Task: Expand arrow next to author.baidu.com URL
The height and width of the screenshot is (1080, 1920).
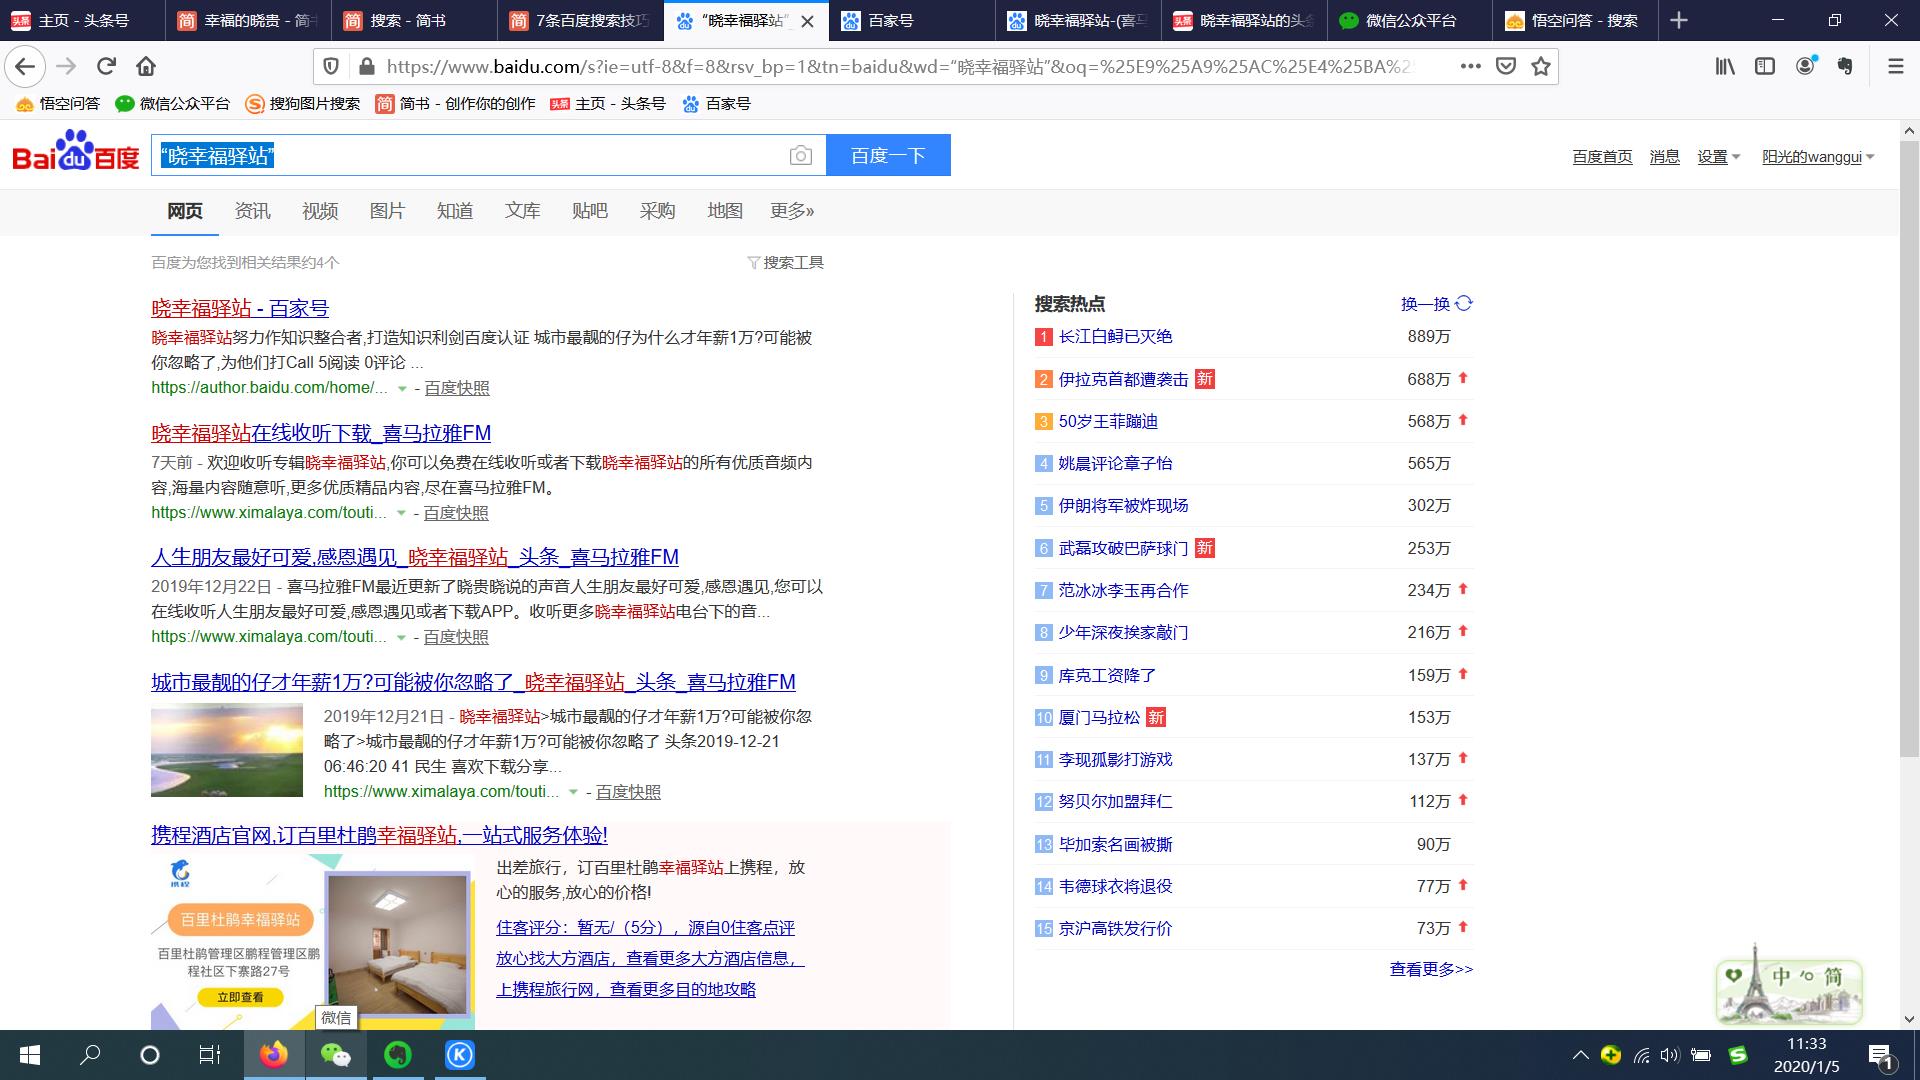Action: click(402, 388)
